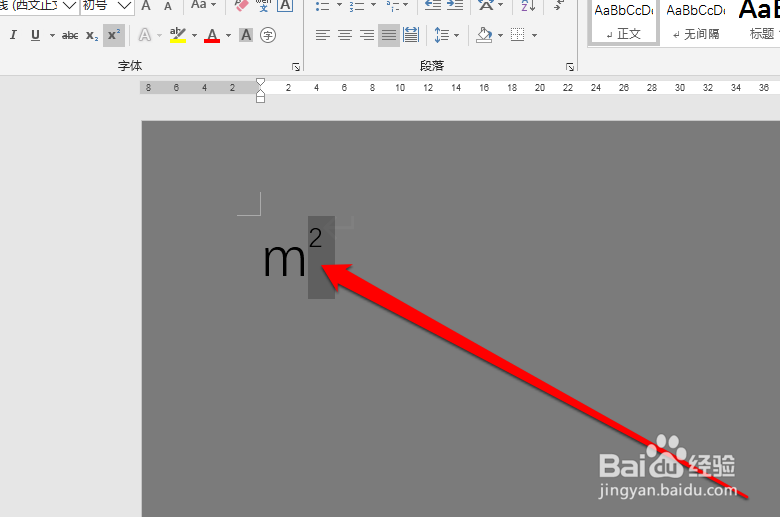Click the superscript 2 in document
The width and height of the screenshot is (780, 517).
(x=315, y=237)
